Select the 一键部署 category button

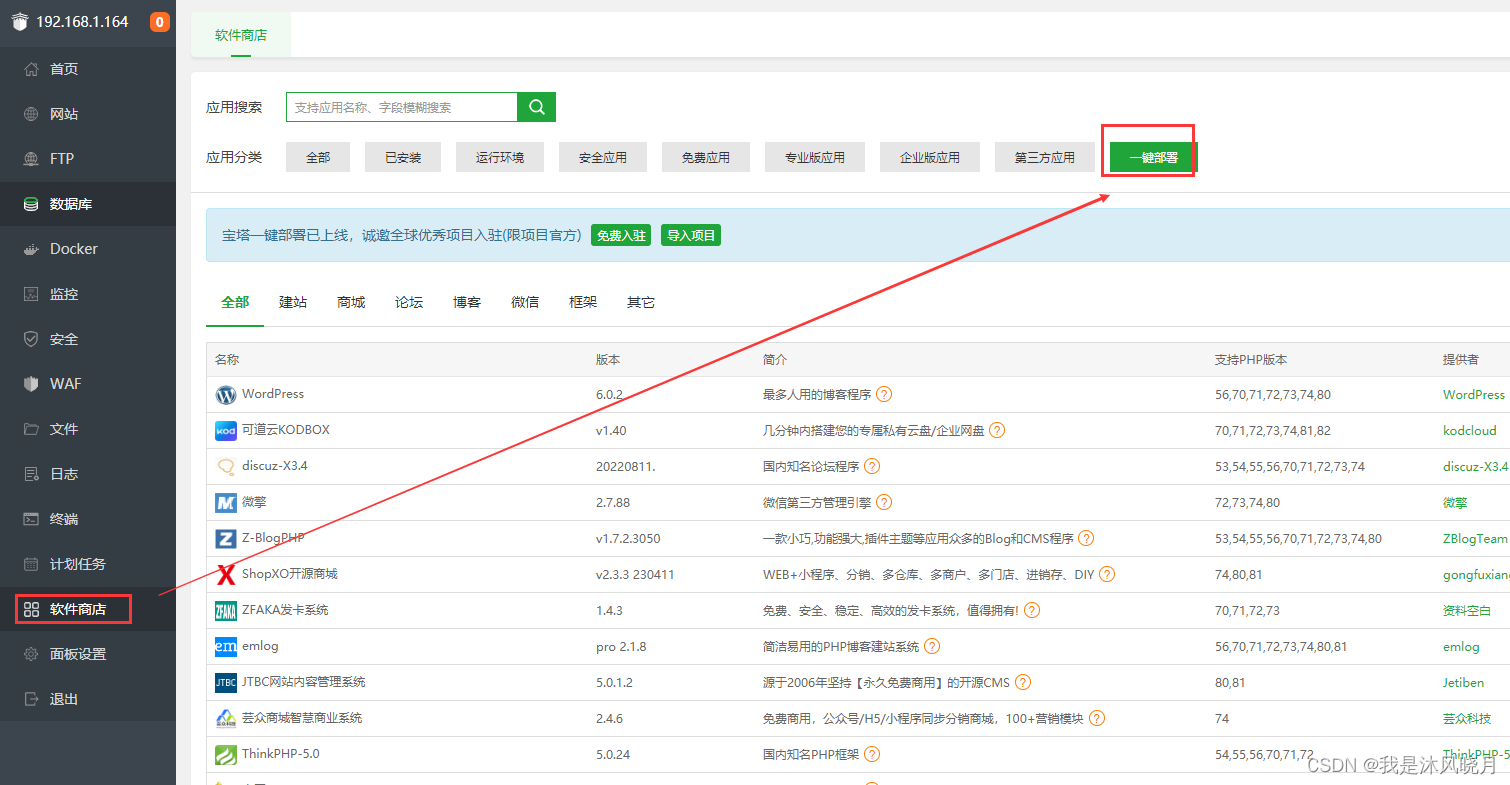(x=1154, y=157)
